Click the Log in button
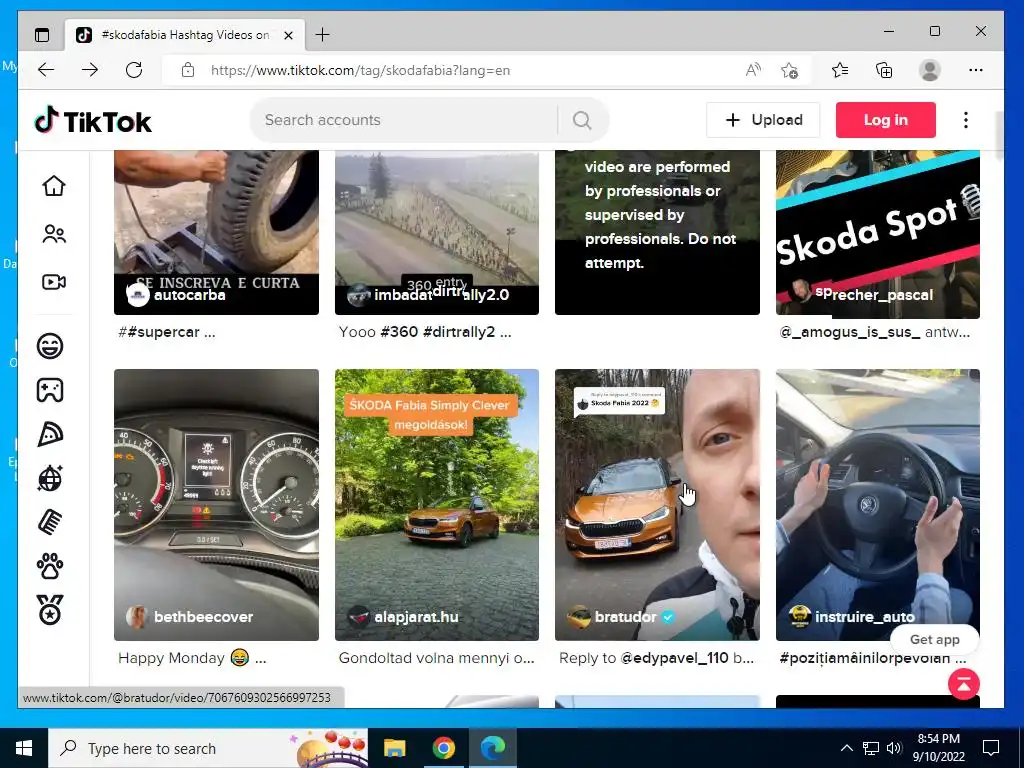Image resolution: width=1024 pixels, height=768 pixels. (886, 120)
